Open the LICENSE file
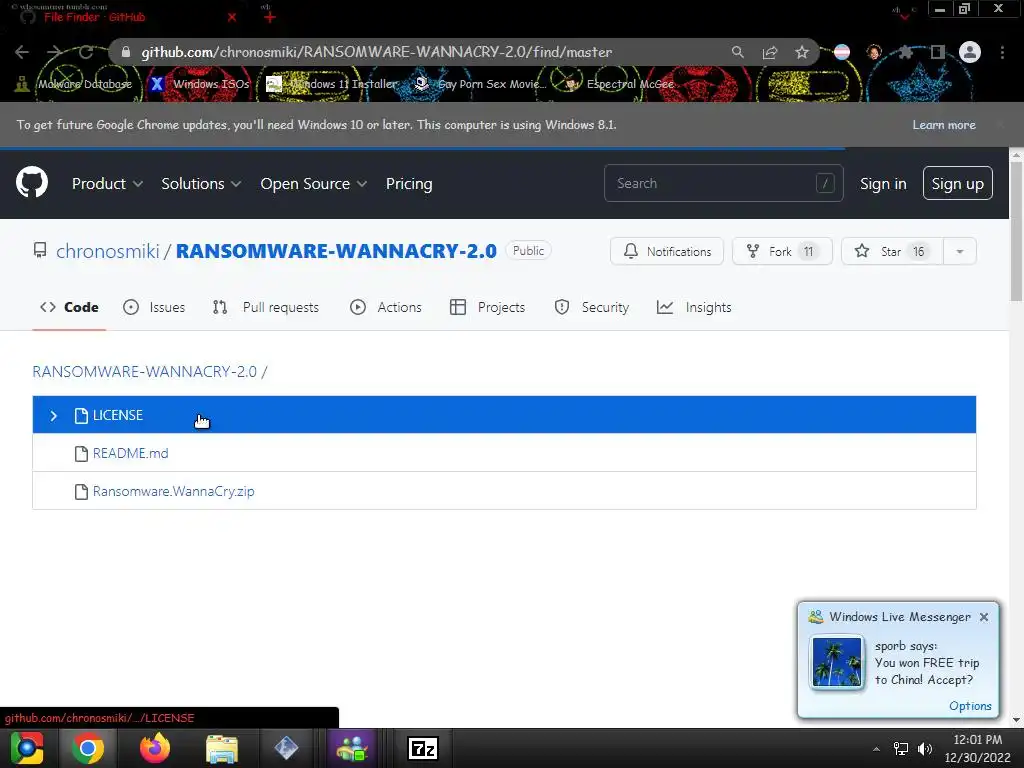Screen dimensions: 1024x768 (x=504, y=415)
